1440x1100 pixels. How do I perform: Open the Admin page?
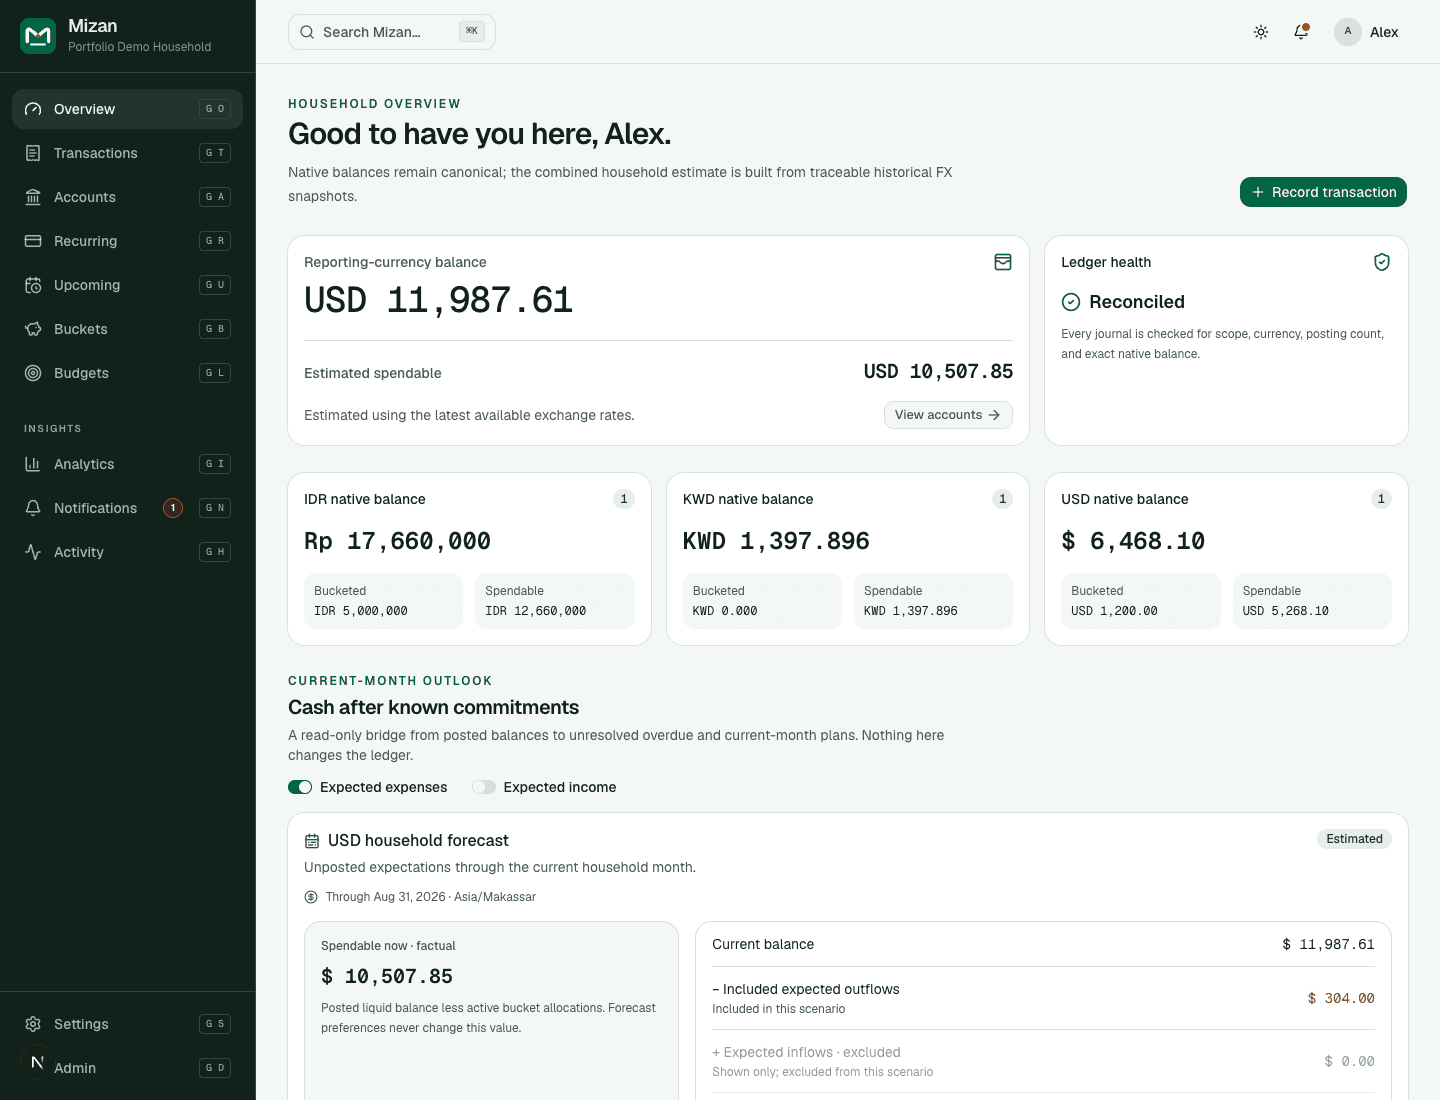click(x=127, y=1068)
